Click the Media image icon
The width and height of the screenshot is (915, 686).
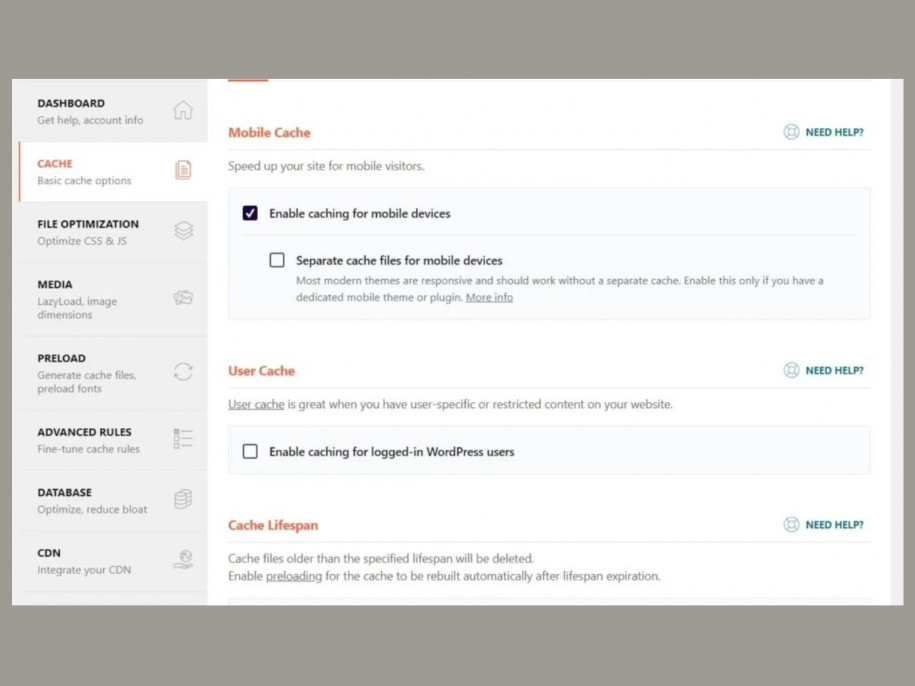point(183,298)
